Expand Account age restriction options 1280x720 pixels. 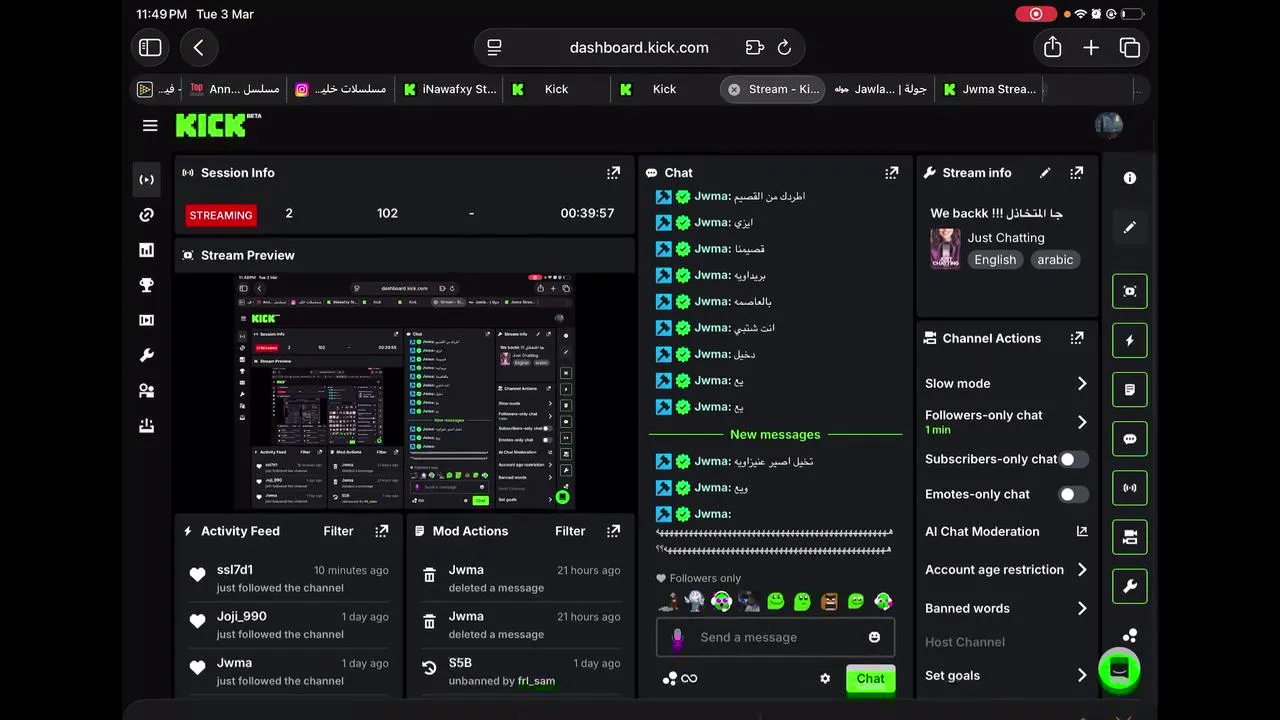[1081, 569]
